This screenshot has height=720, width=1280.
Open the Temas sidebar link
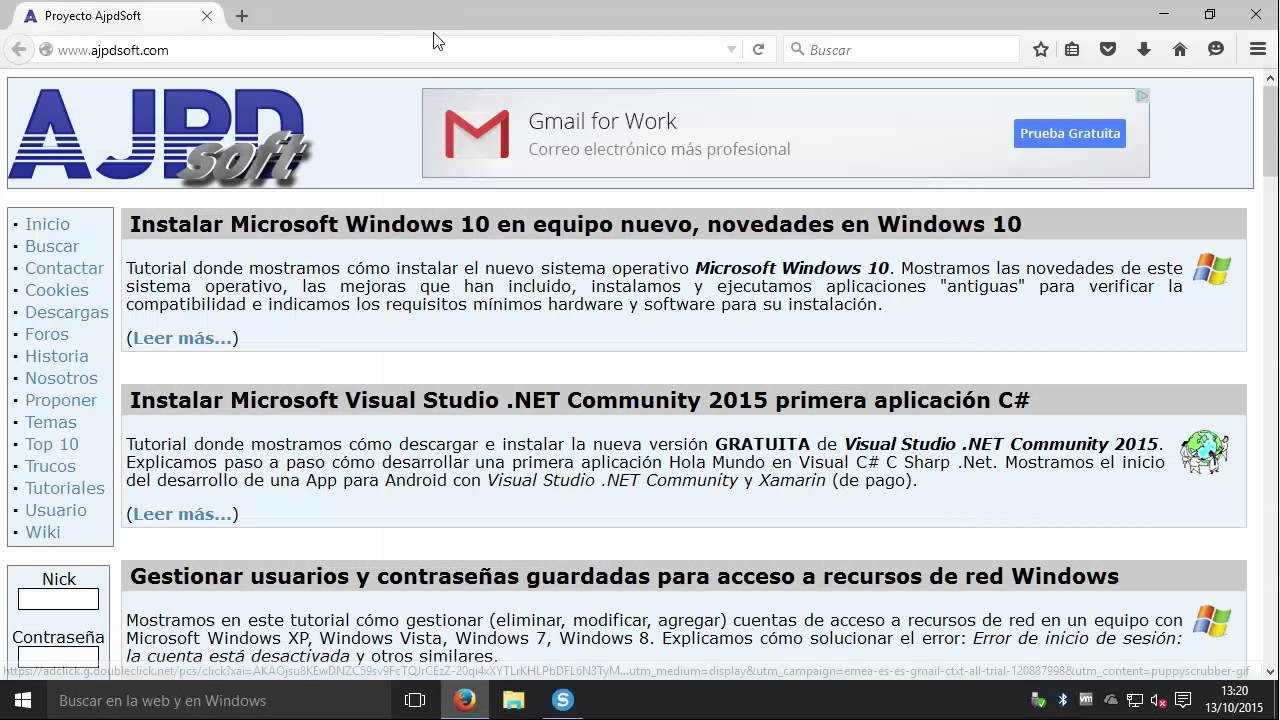[51, 422]
